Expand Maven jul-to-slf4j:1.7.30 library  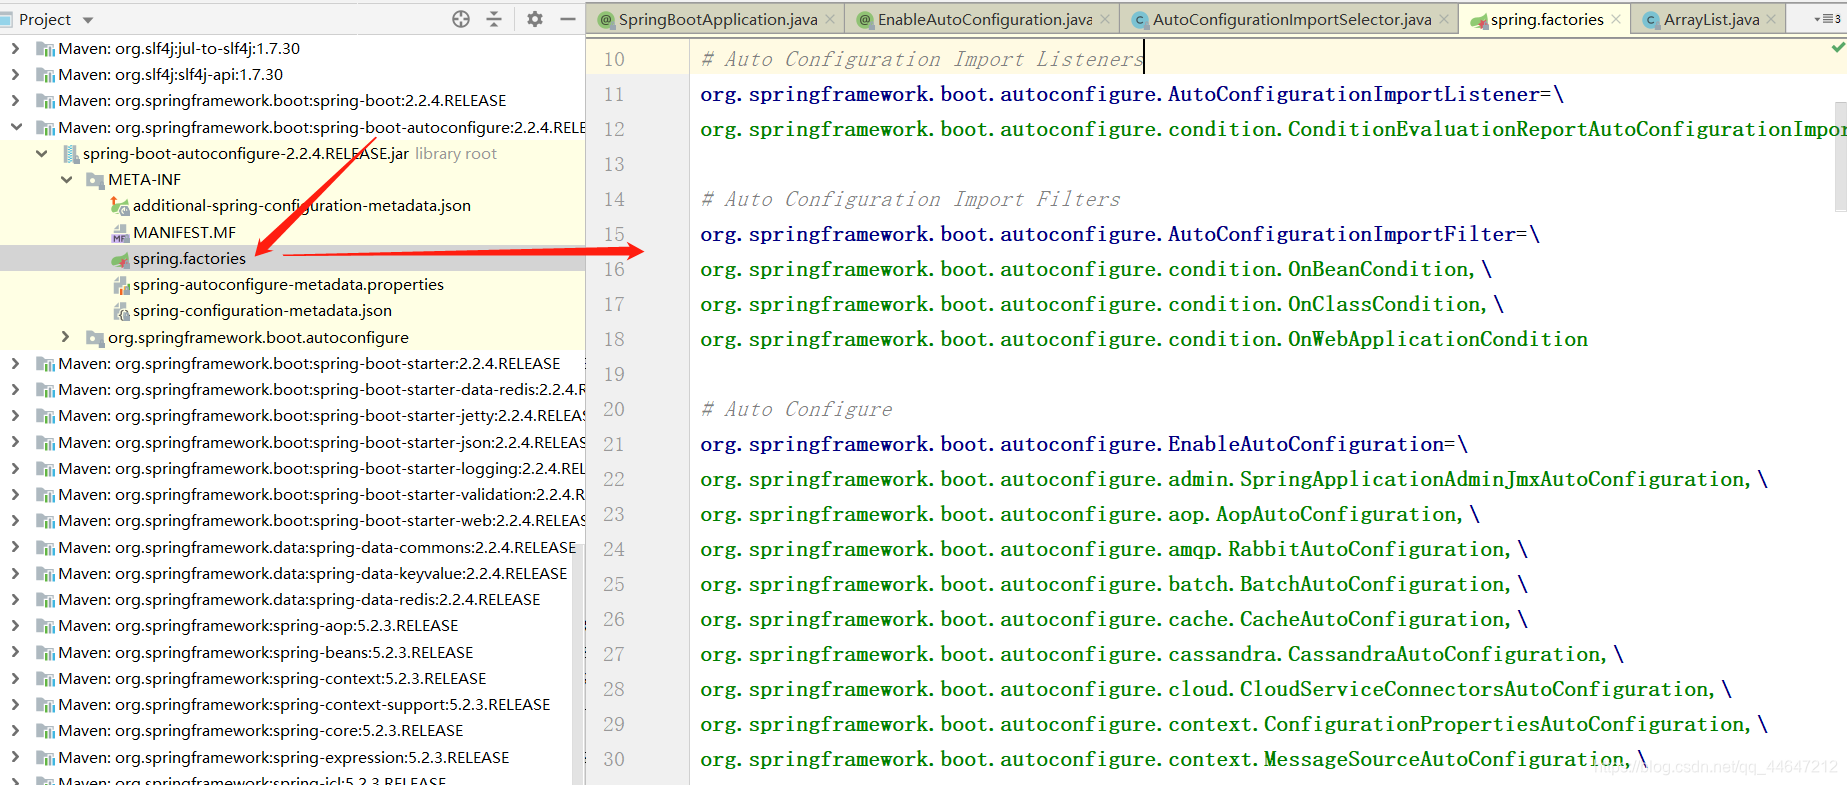click(15, 48)
